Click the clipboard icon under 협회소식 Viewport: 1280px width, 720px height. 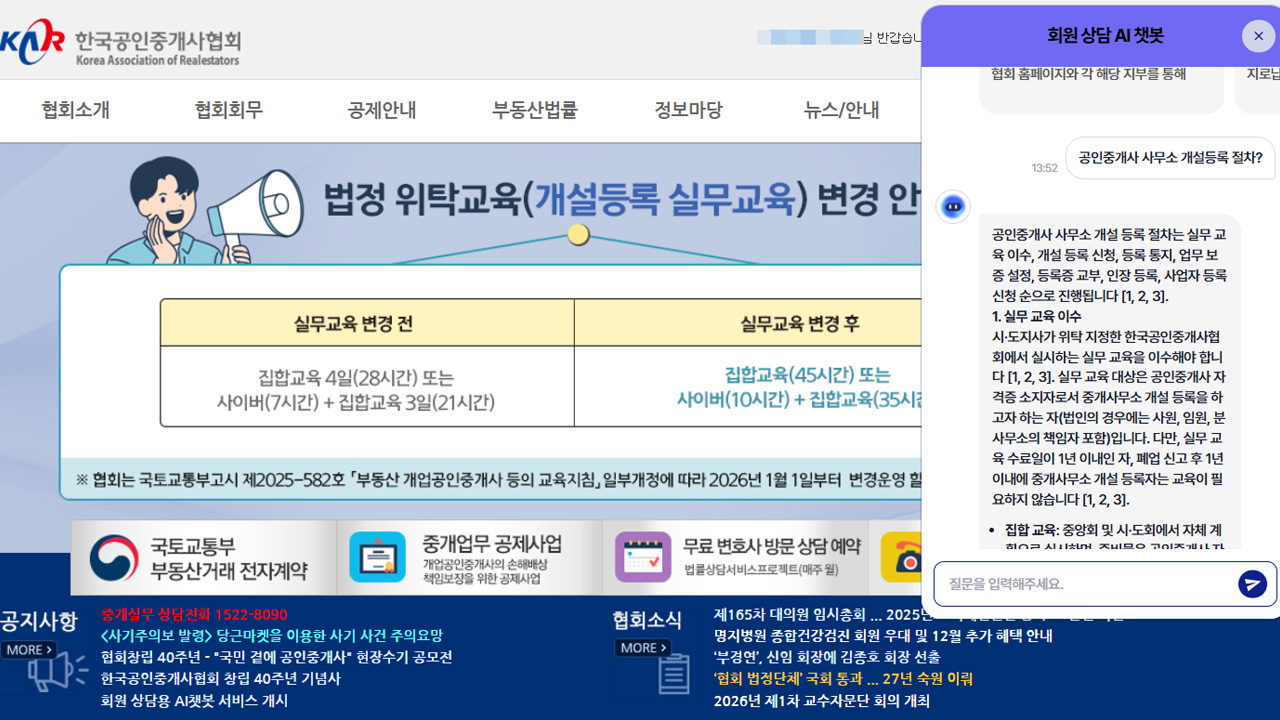click(674, 673)
